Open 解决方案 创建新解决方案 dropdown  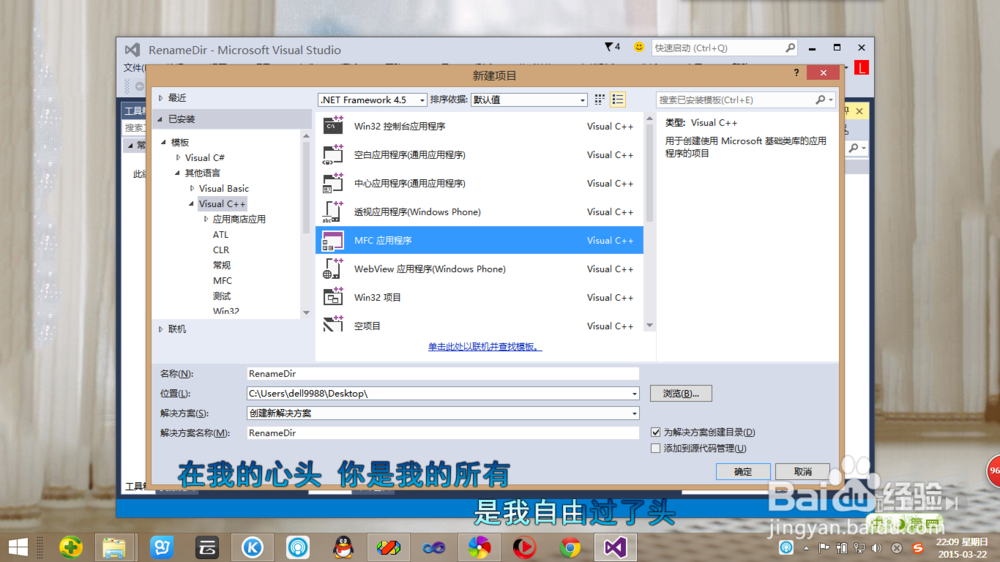click(x=443, y=413)
